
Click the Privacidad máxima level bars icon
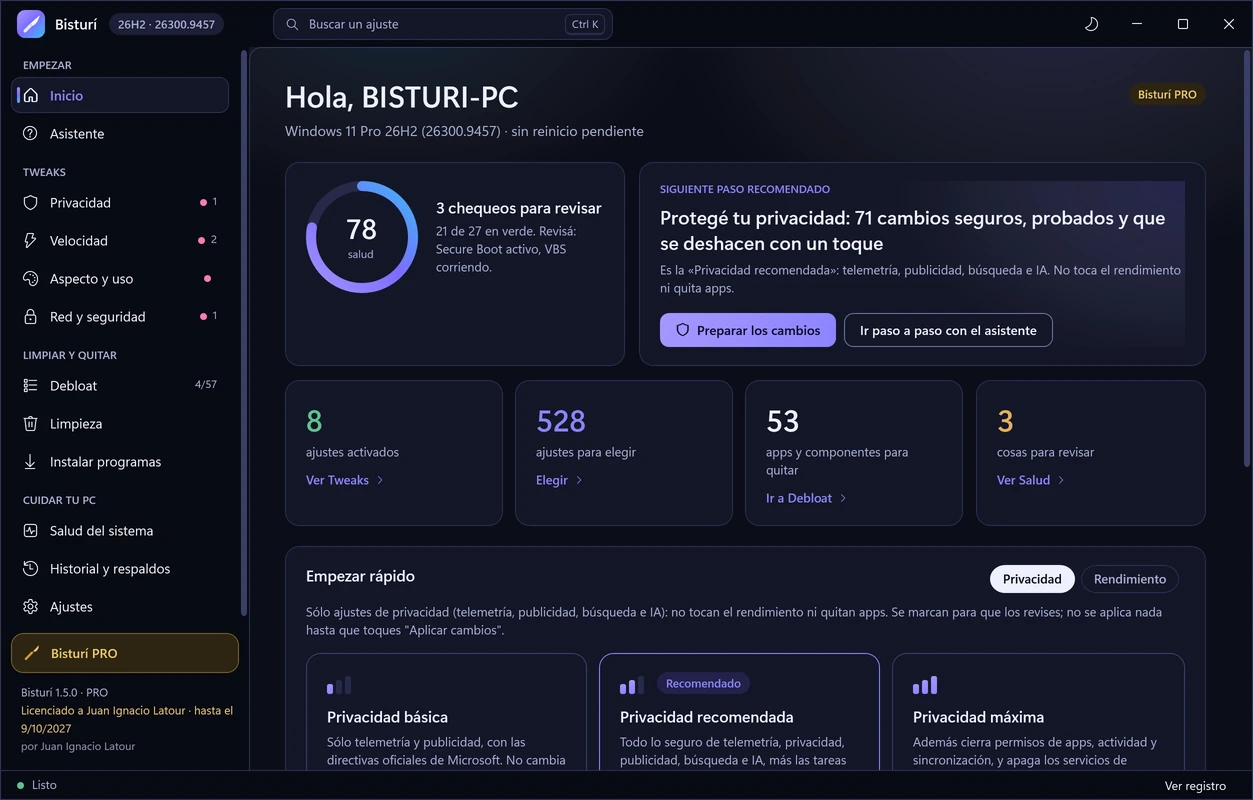pos(925,686)
